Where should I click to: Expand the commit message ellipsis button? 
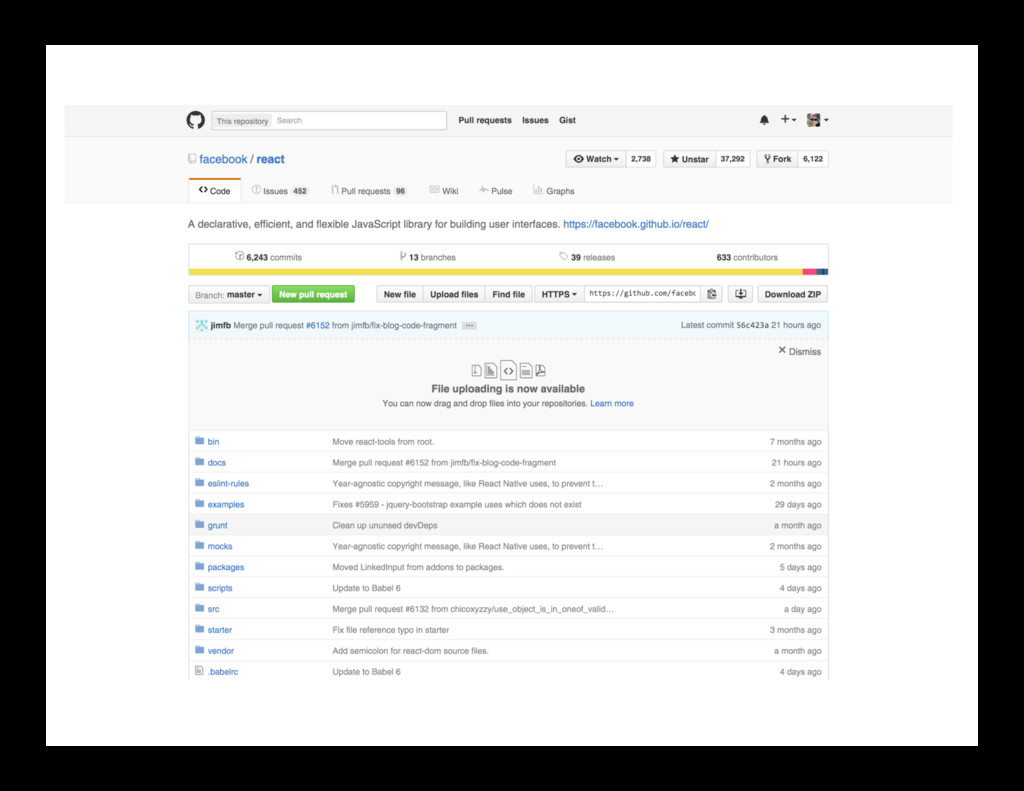coord(469,325)
